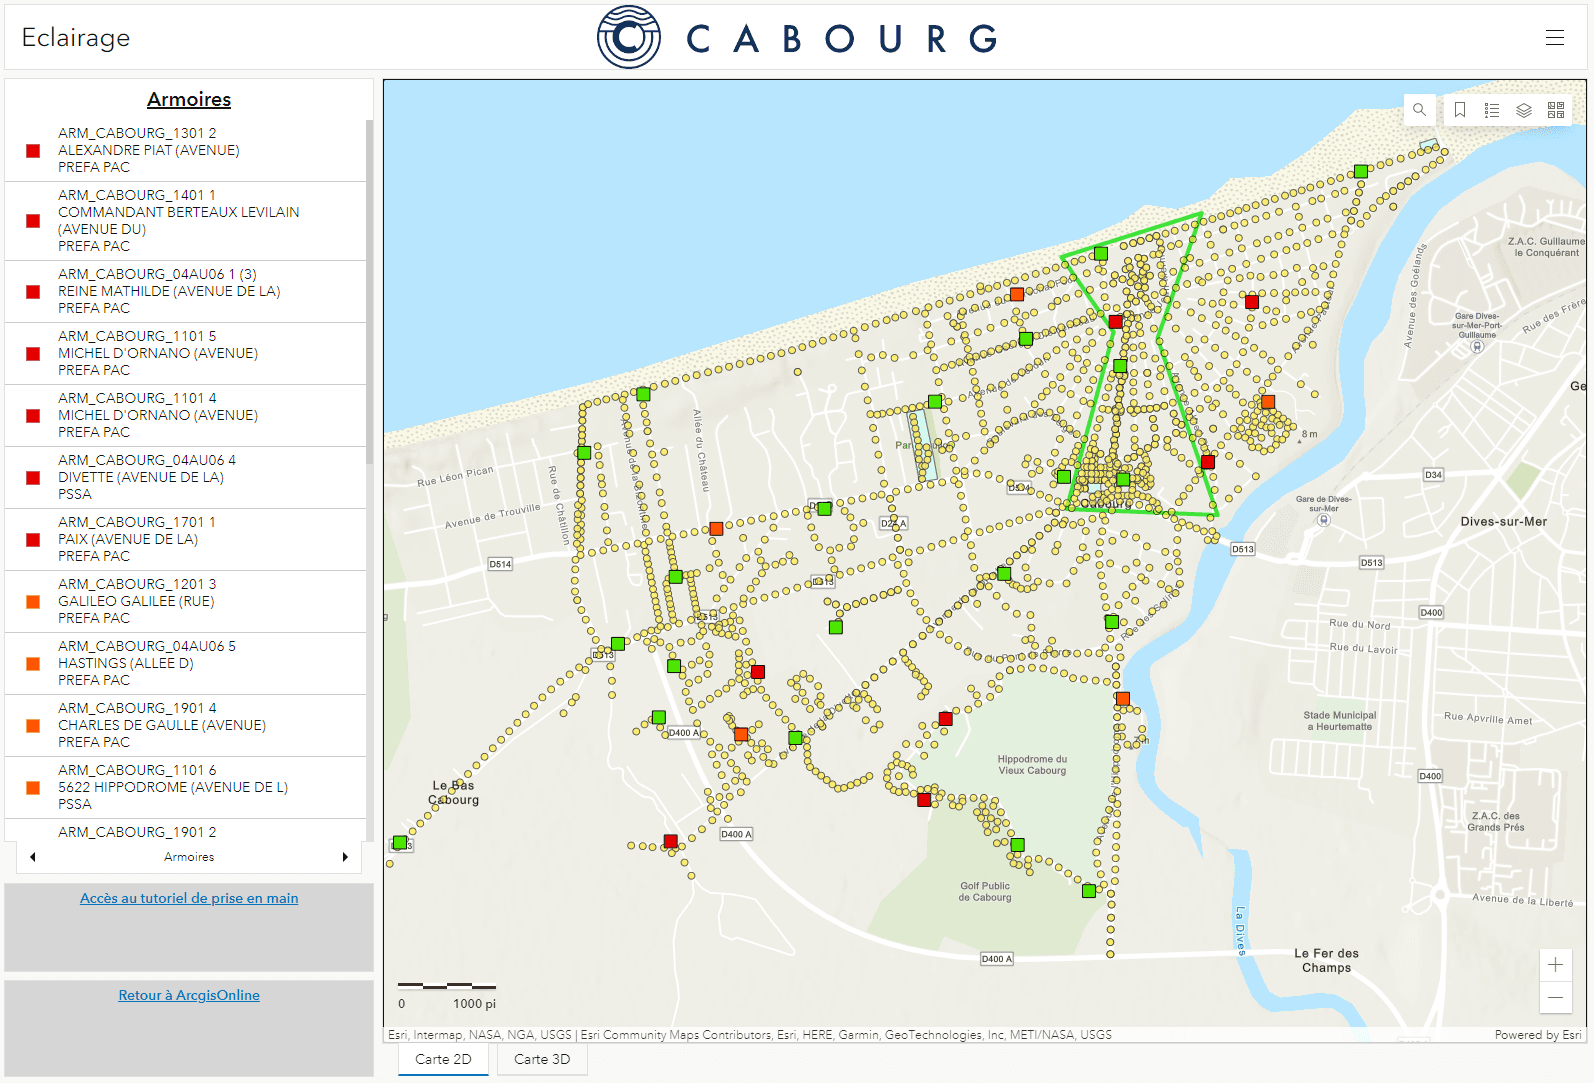Click the Dives-sur-Mer town label
The image size is (1594, 1083).
tap(1503, 522)
